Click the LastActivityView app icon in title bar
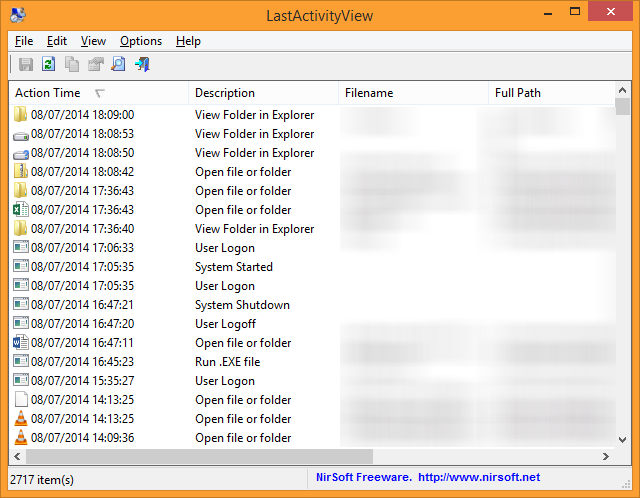 pos(18,15)
